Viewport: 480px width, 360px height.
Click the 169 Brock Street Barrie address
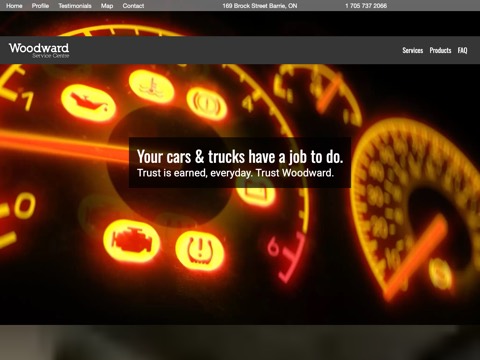point(260,6)
